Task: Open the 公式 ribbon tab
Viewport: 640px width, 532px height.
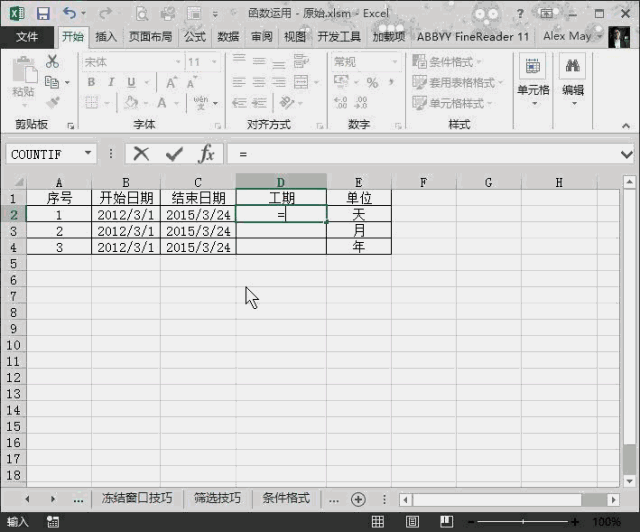Action: point(195,37)
